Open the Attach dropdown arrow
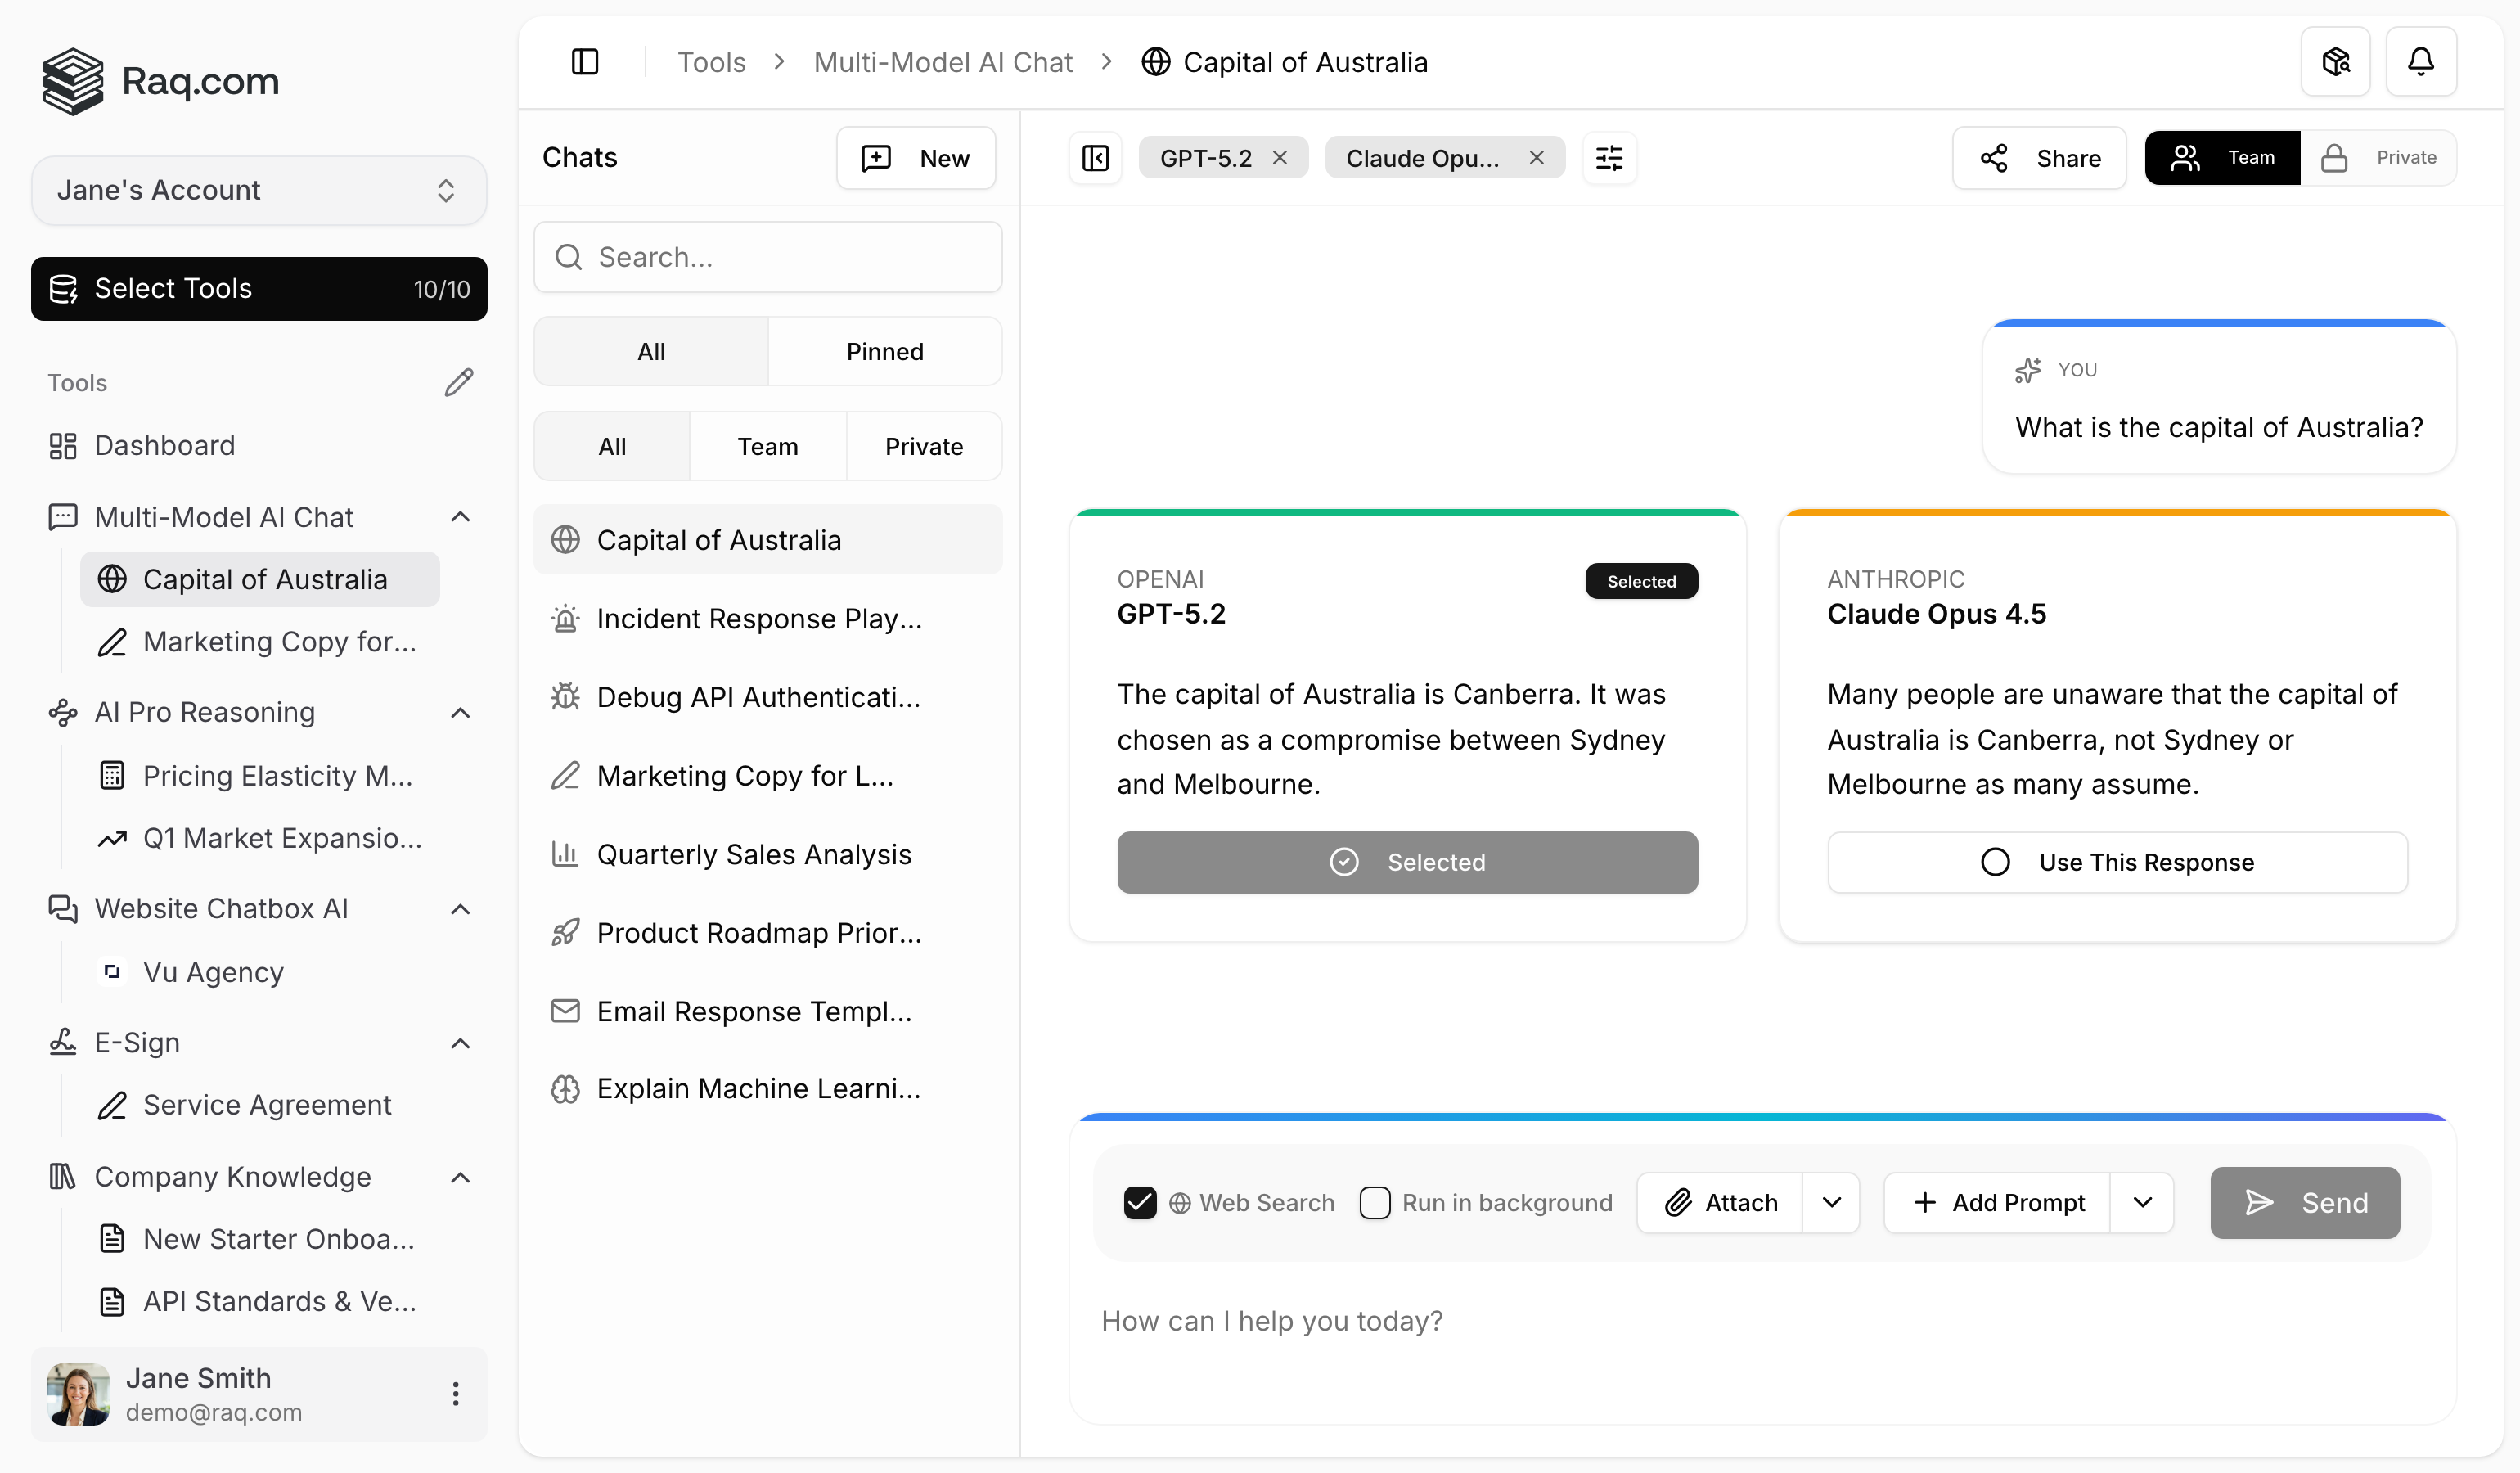The height and width of the screenshot is (1473, 2520). tap(1831, 1202)
